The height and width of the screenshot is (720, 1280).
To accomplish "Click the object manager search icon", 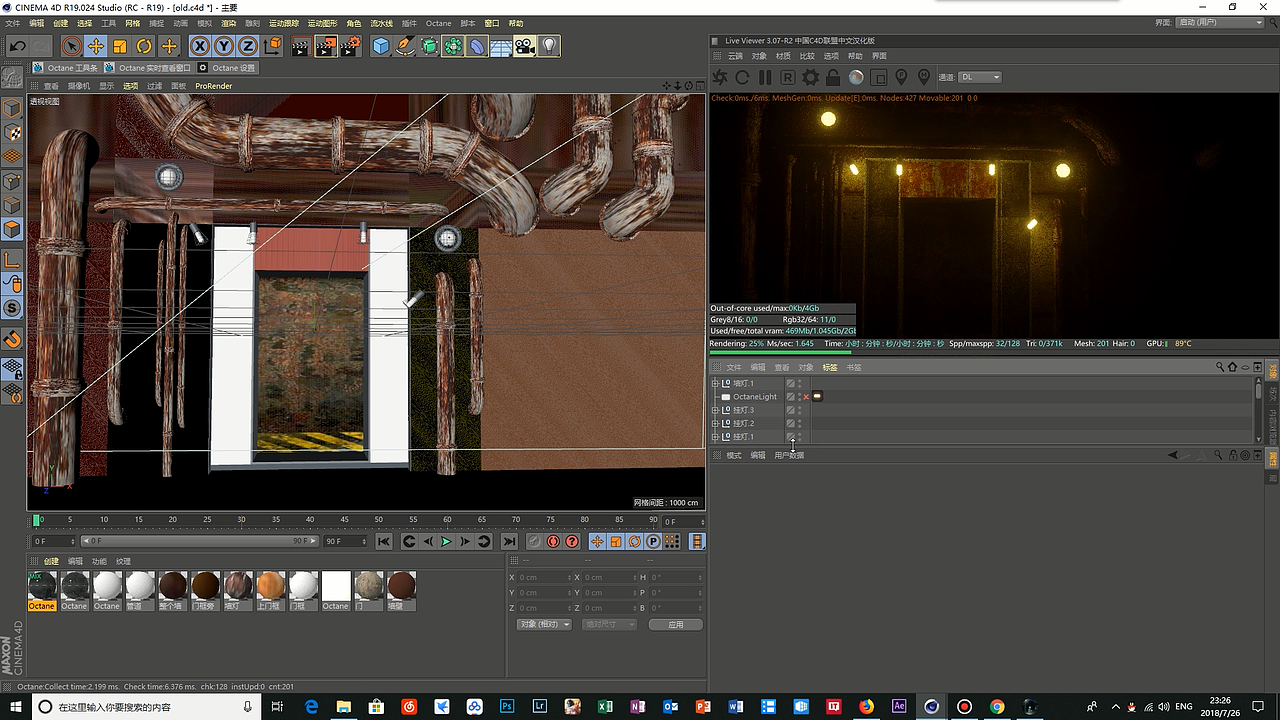I will click(x=1220, y=367).
